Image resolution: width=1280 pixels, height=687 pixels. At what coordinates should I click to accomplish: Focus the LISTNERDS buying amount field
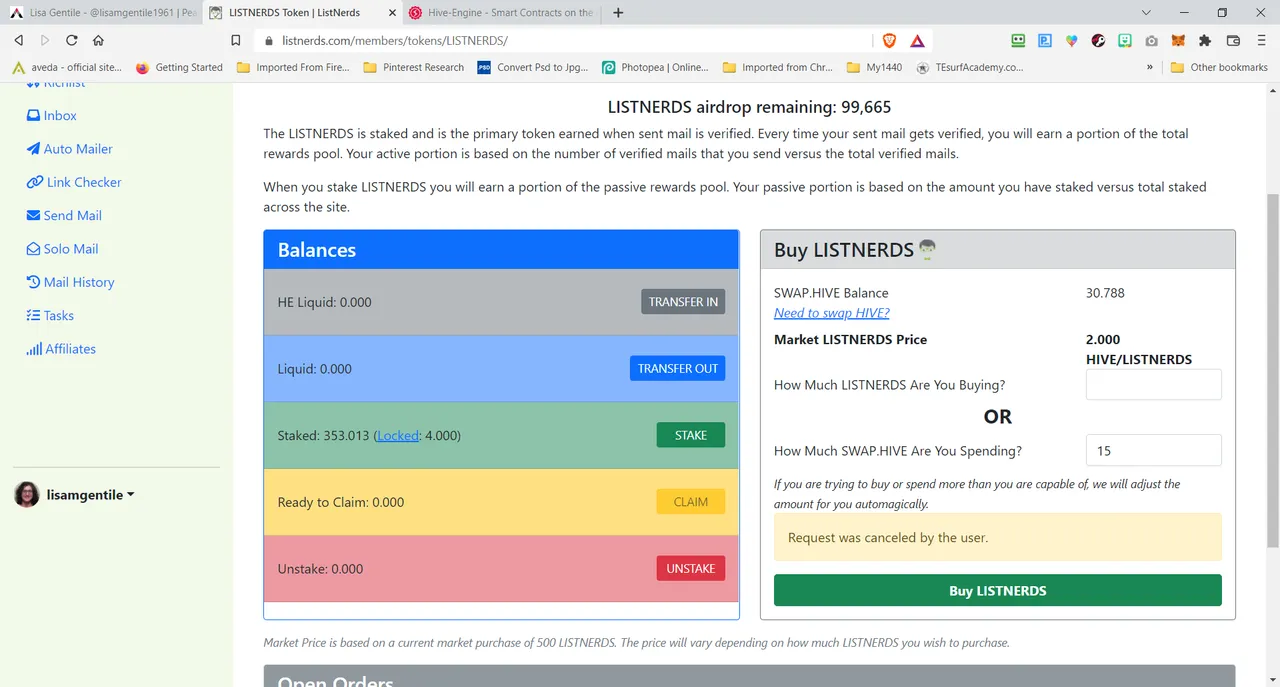coord(1154,385)
